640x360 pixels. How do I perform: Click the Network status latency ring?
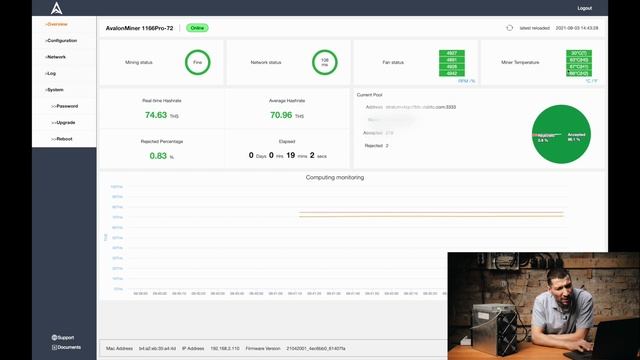pos(324,62)
